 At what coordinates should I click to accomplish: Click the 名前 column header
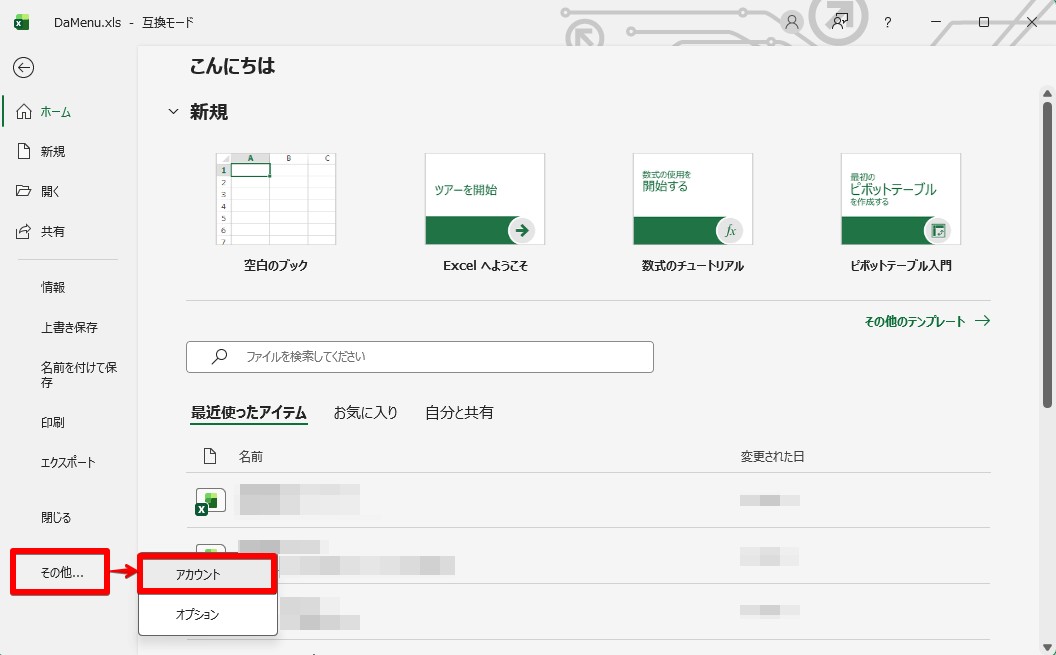point(251,457)
